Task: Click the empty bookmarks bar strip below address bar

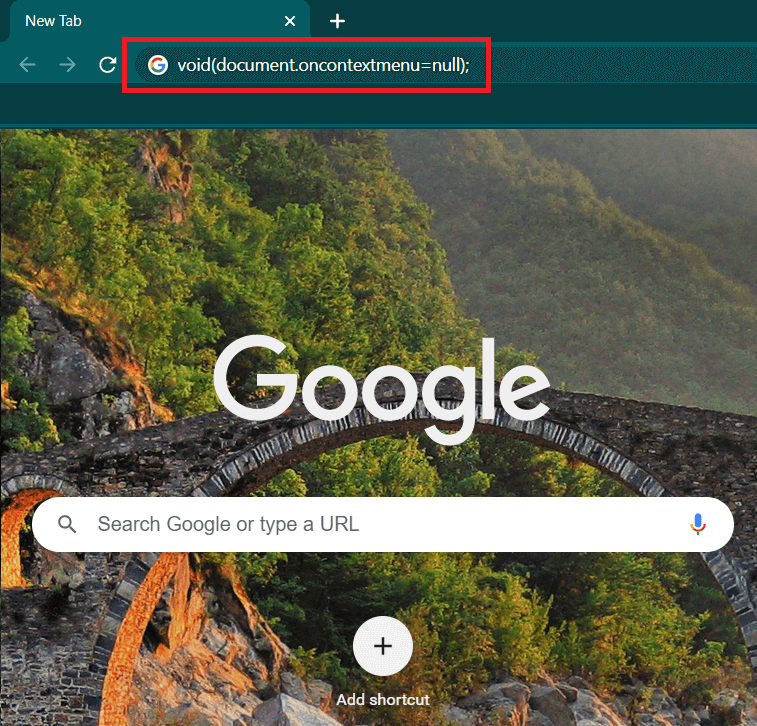Action: (380, 106)
